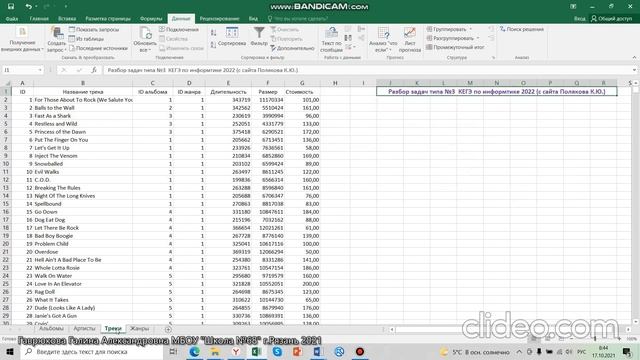The height and width of the screenshot is (360, 640).
Task: Click Промежуточный итог
Action: click(x=455, y=47)
